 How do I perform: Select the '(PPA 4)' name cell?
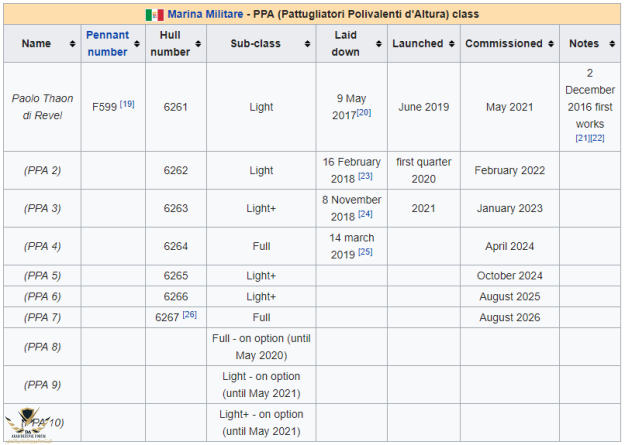point(42,246)
